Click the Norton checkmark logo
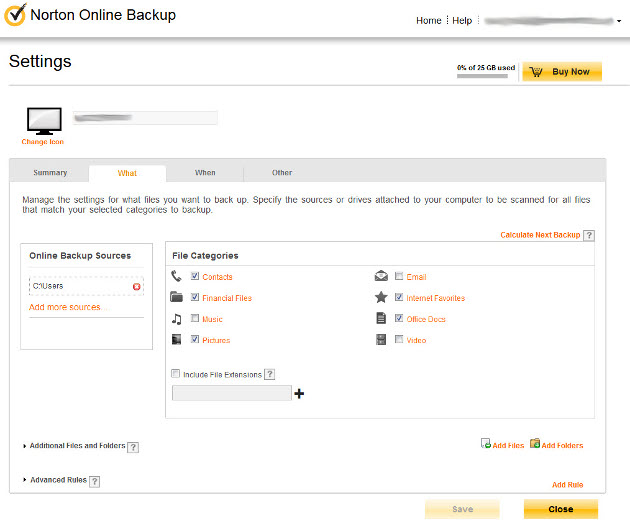Screen dimensions: 630x526 15,14
